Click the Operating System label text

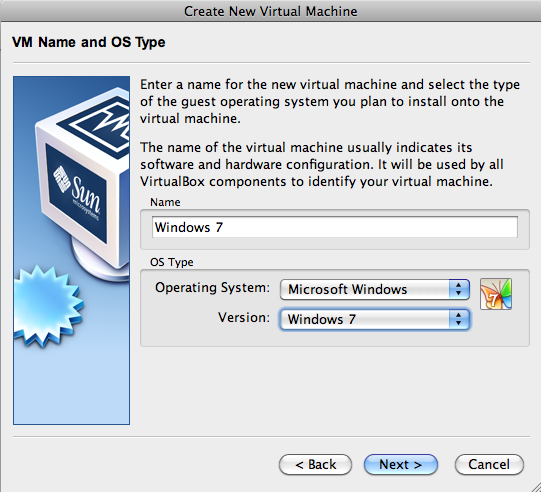(x=212, y=288)
